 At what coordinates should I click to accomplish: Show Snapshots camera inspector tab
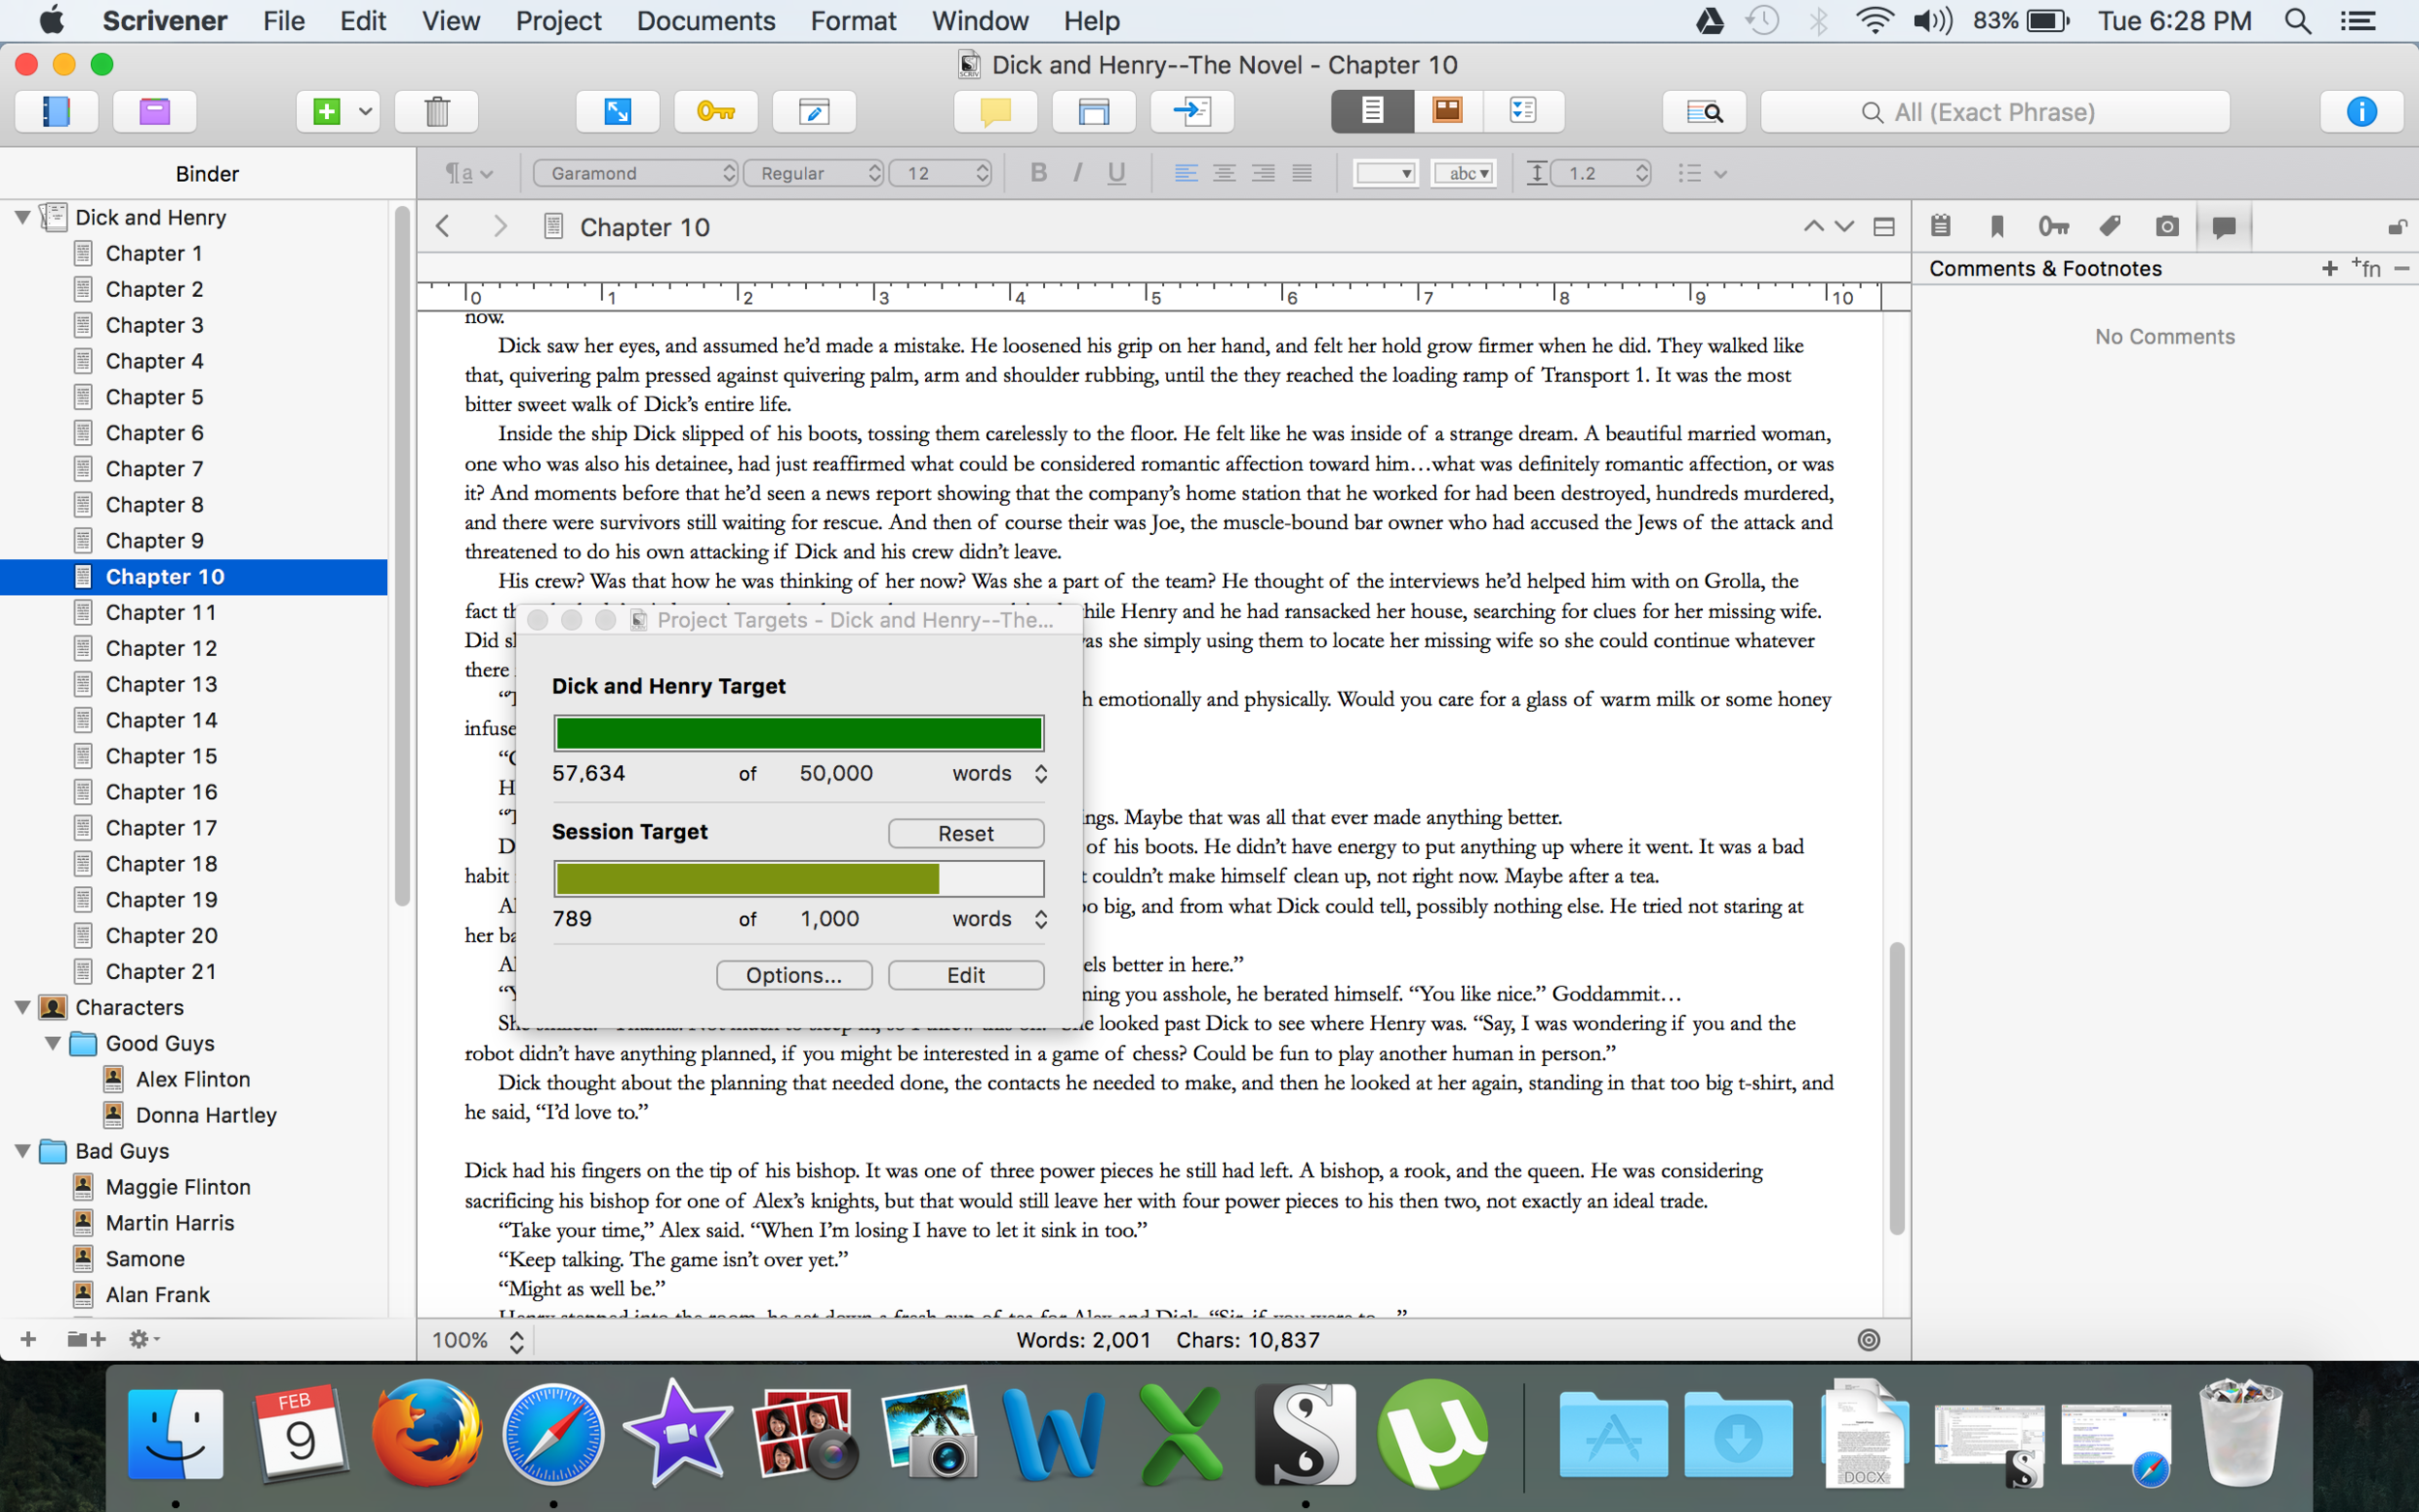pos(2167,227)
